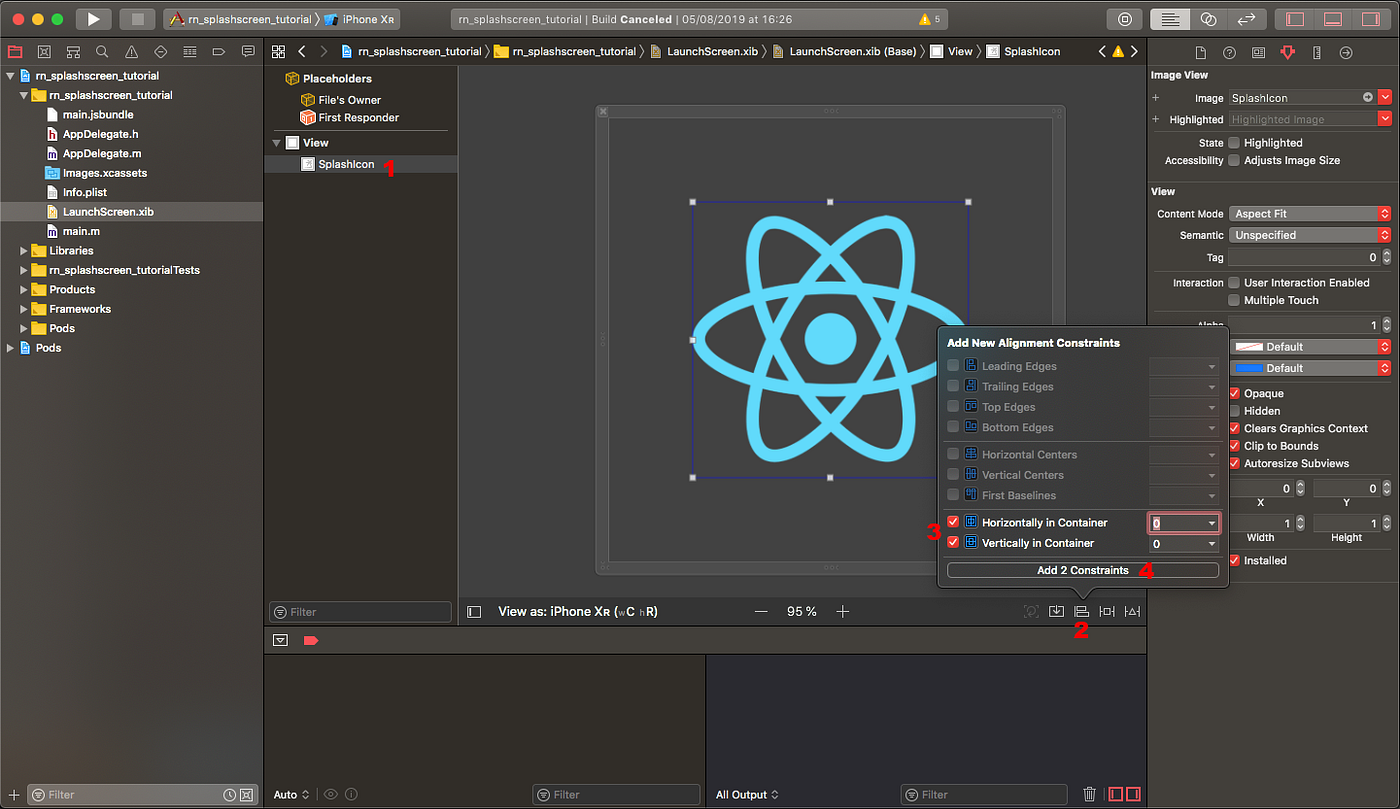Image resolution: width=1400 pixels, height=809 pixels.
Task: Open the Quick Help inspector question mark icon
Action: (x=1229, y=53)
